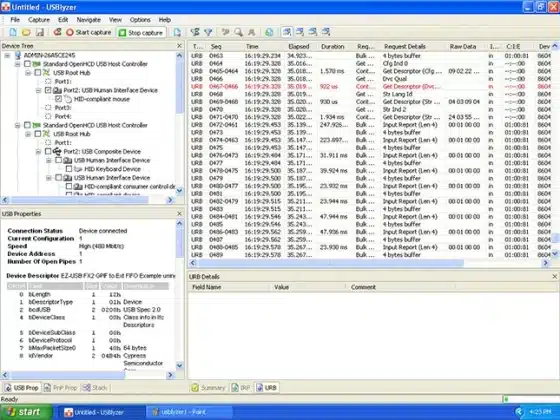
Task: Select window layout 2 toolbar icon
Action: coord(300,32)
